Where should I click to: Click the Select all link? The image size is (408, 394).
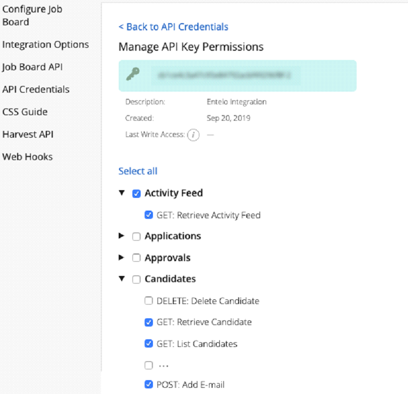pos(138,171)
